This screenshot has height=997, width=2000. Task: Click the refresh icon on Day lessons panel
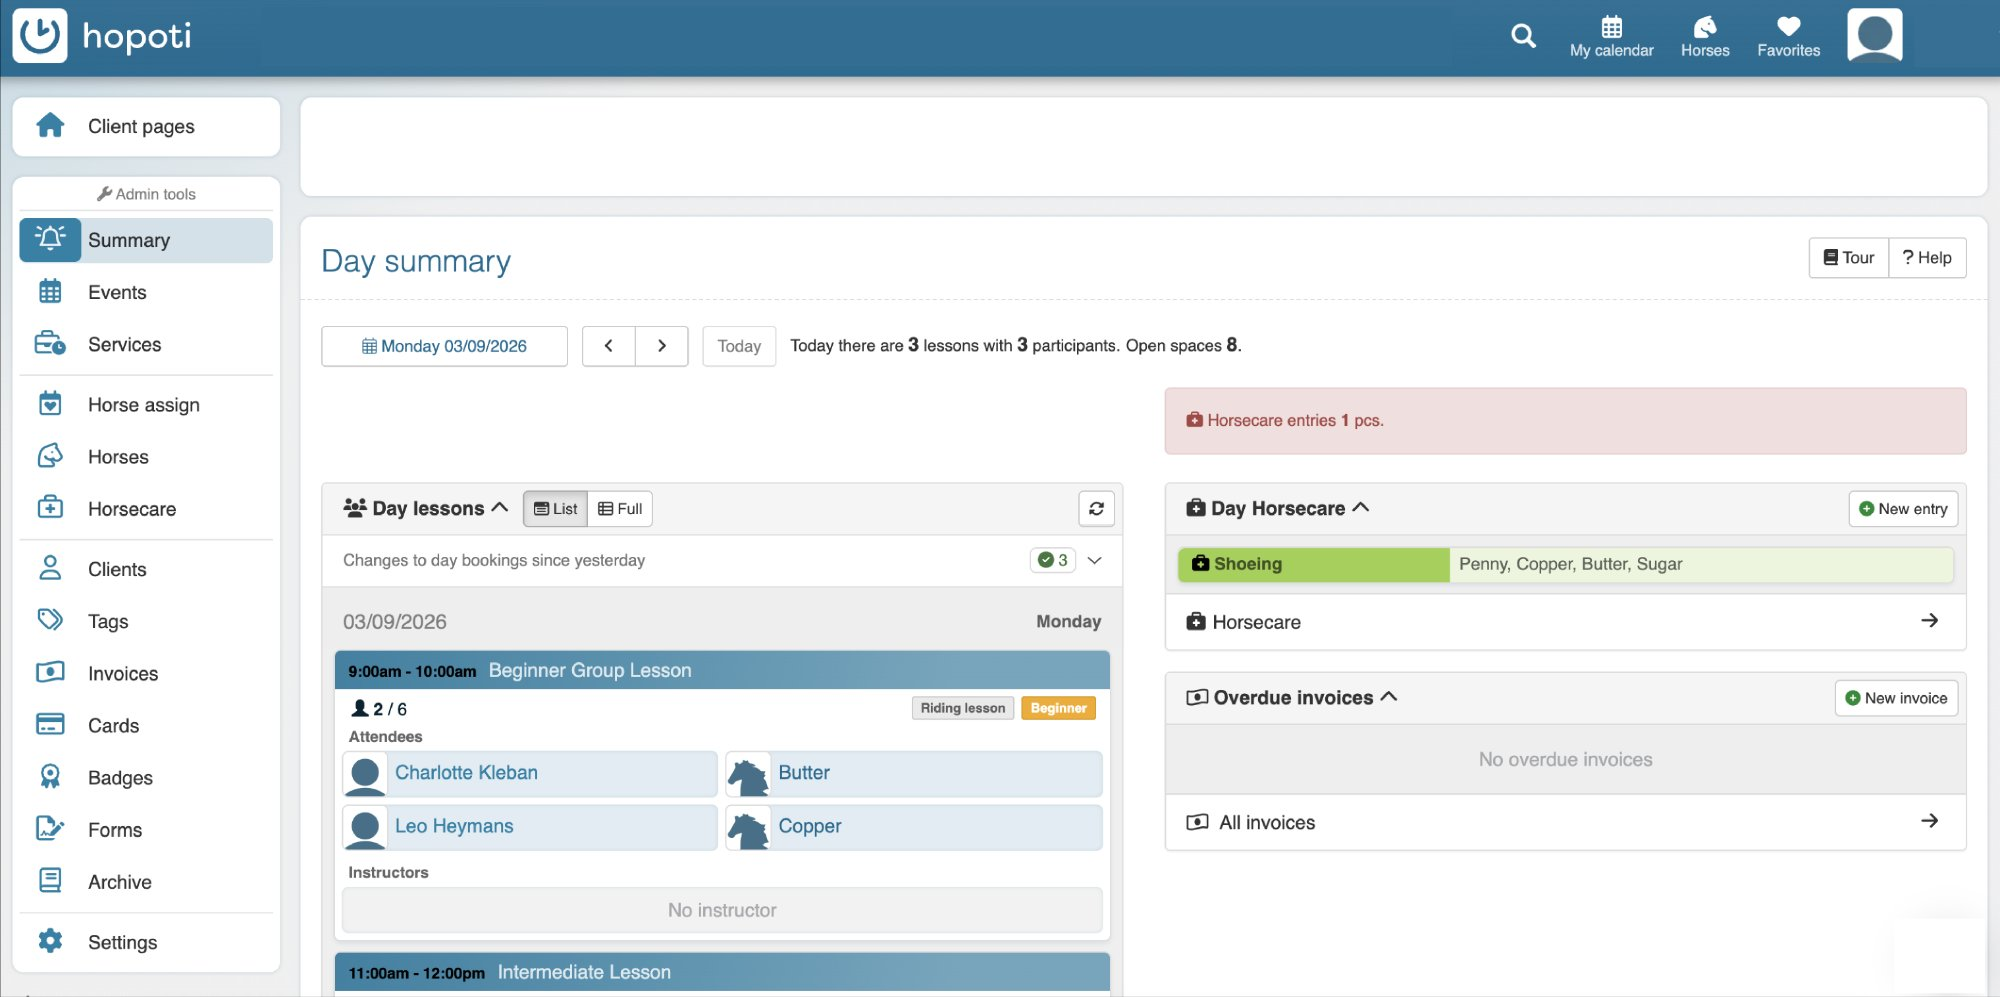[x=1096, y=508]
